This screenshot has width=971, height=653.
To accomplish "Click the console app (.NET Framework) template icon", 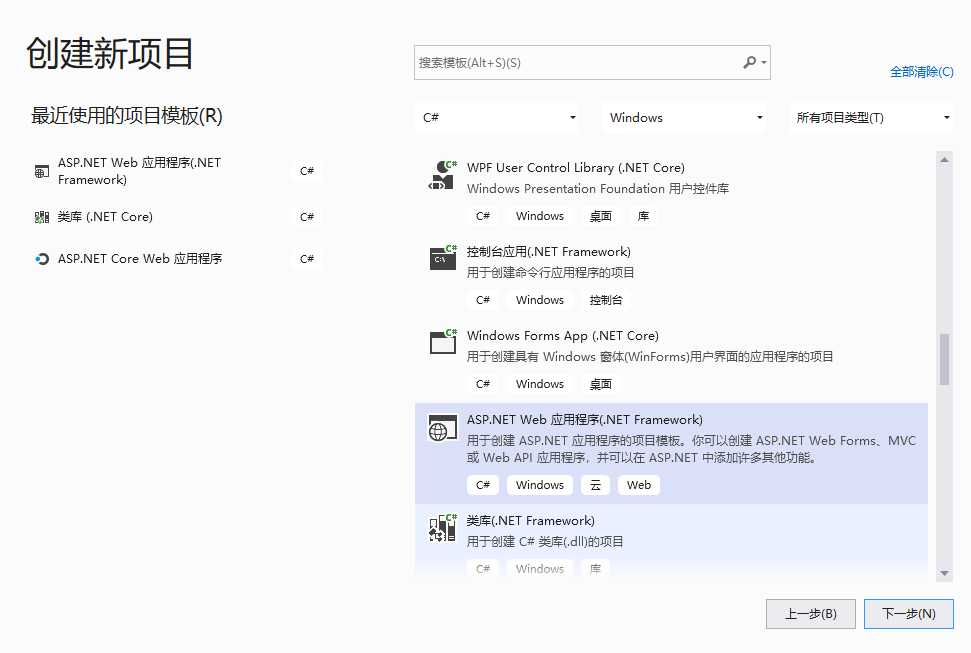I will [x=443, y=258].
